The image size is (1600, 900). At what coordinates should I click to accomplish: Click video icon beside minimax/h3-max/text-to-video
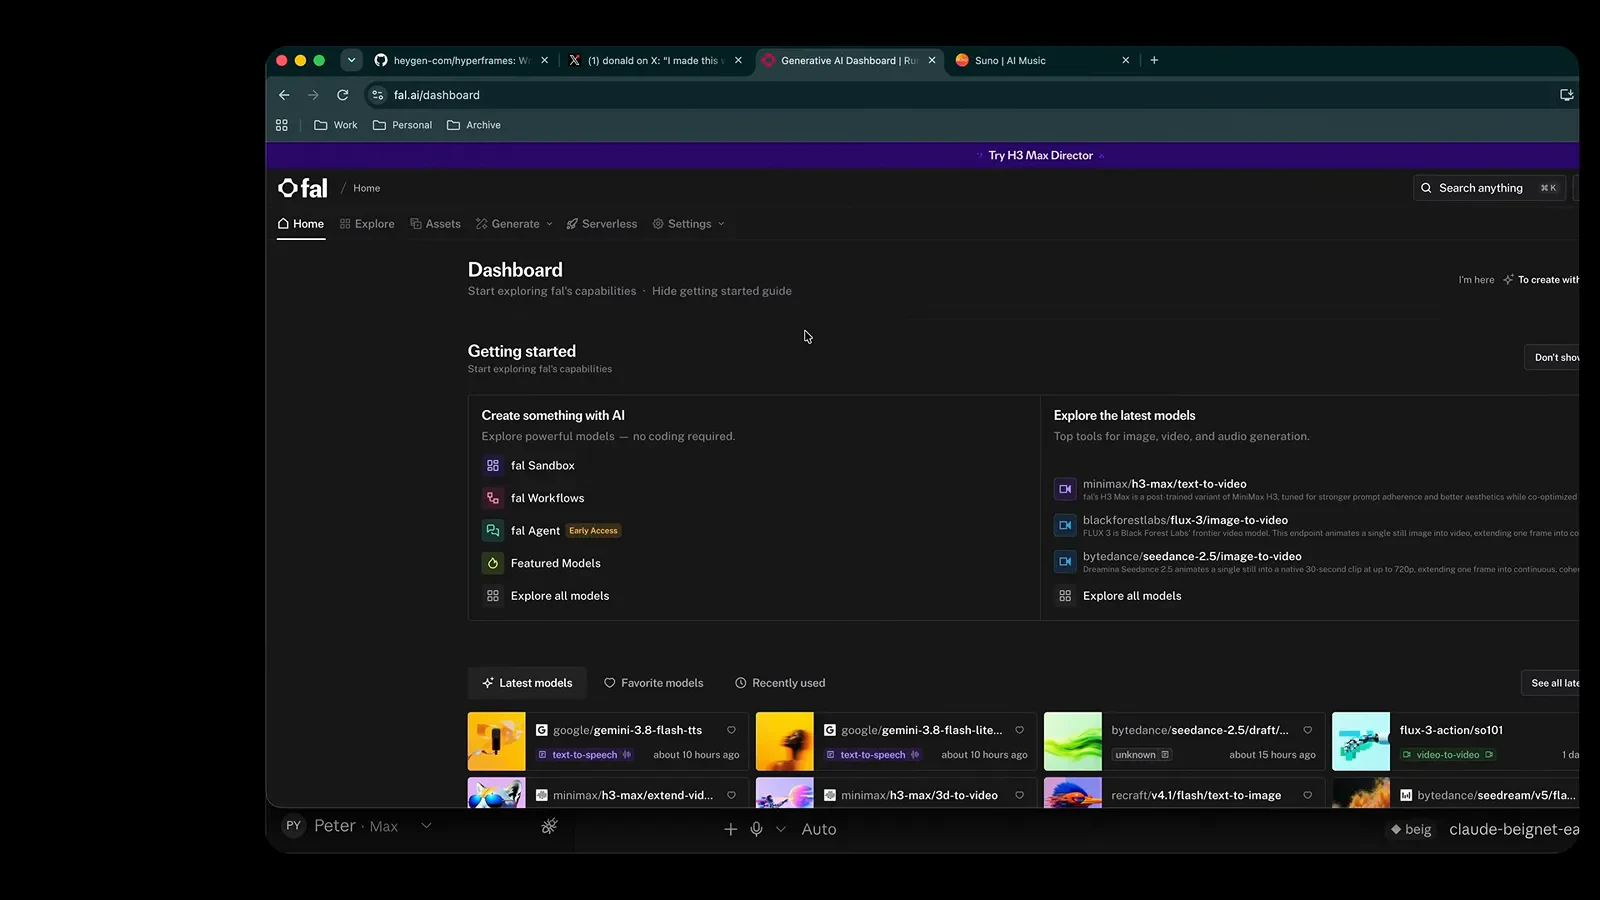coord(1065,489)
